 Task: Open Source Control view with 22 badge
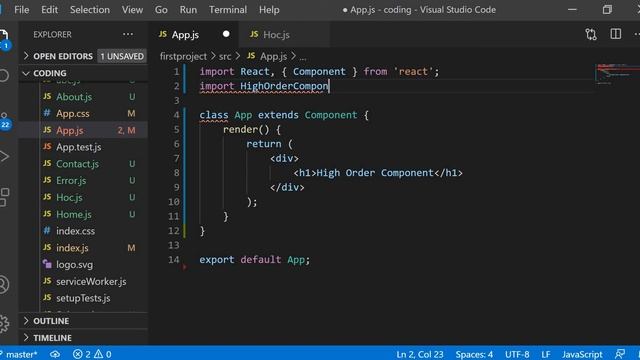(x=4, y=121)
